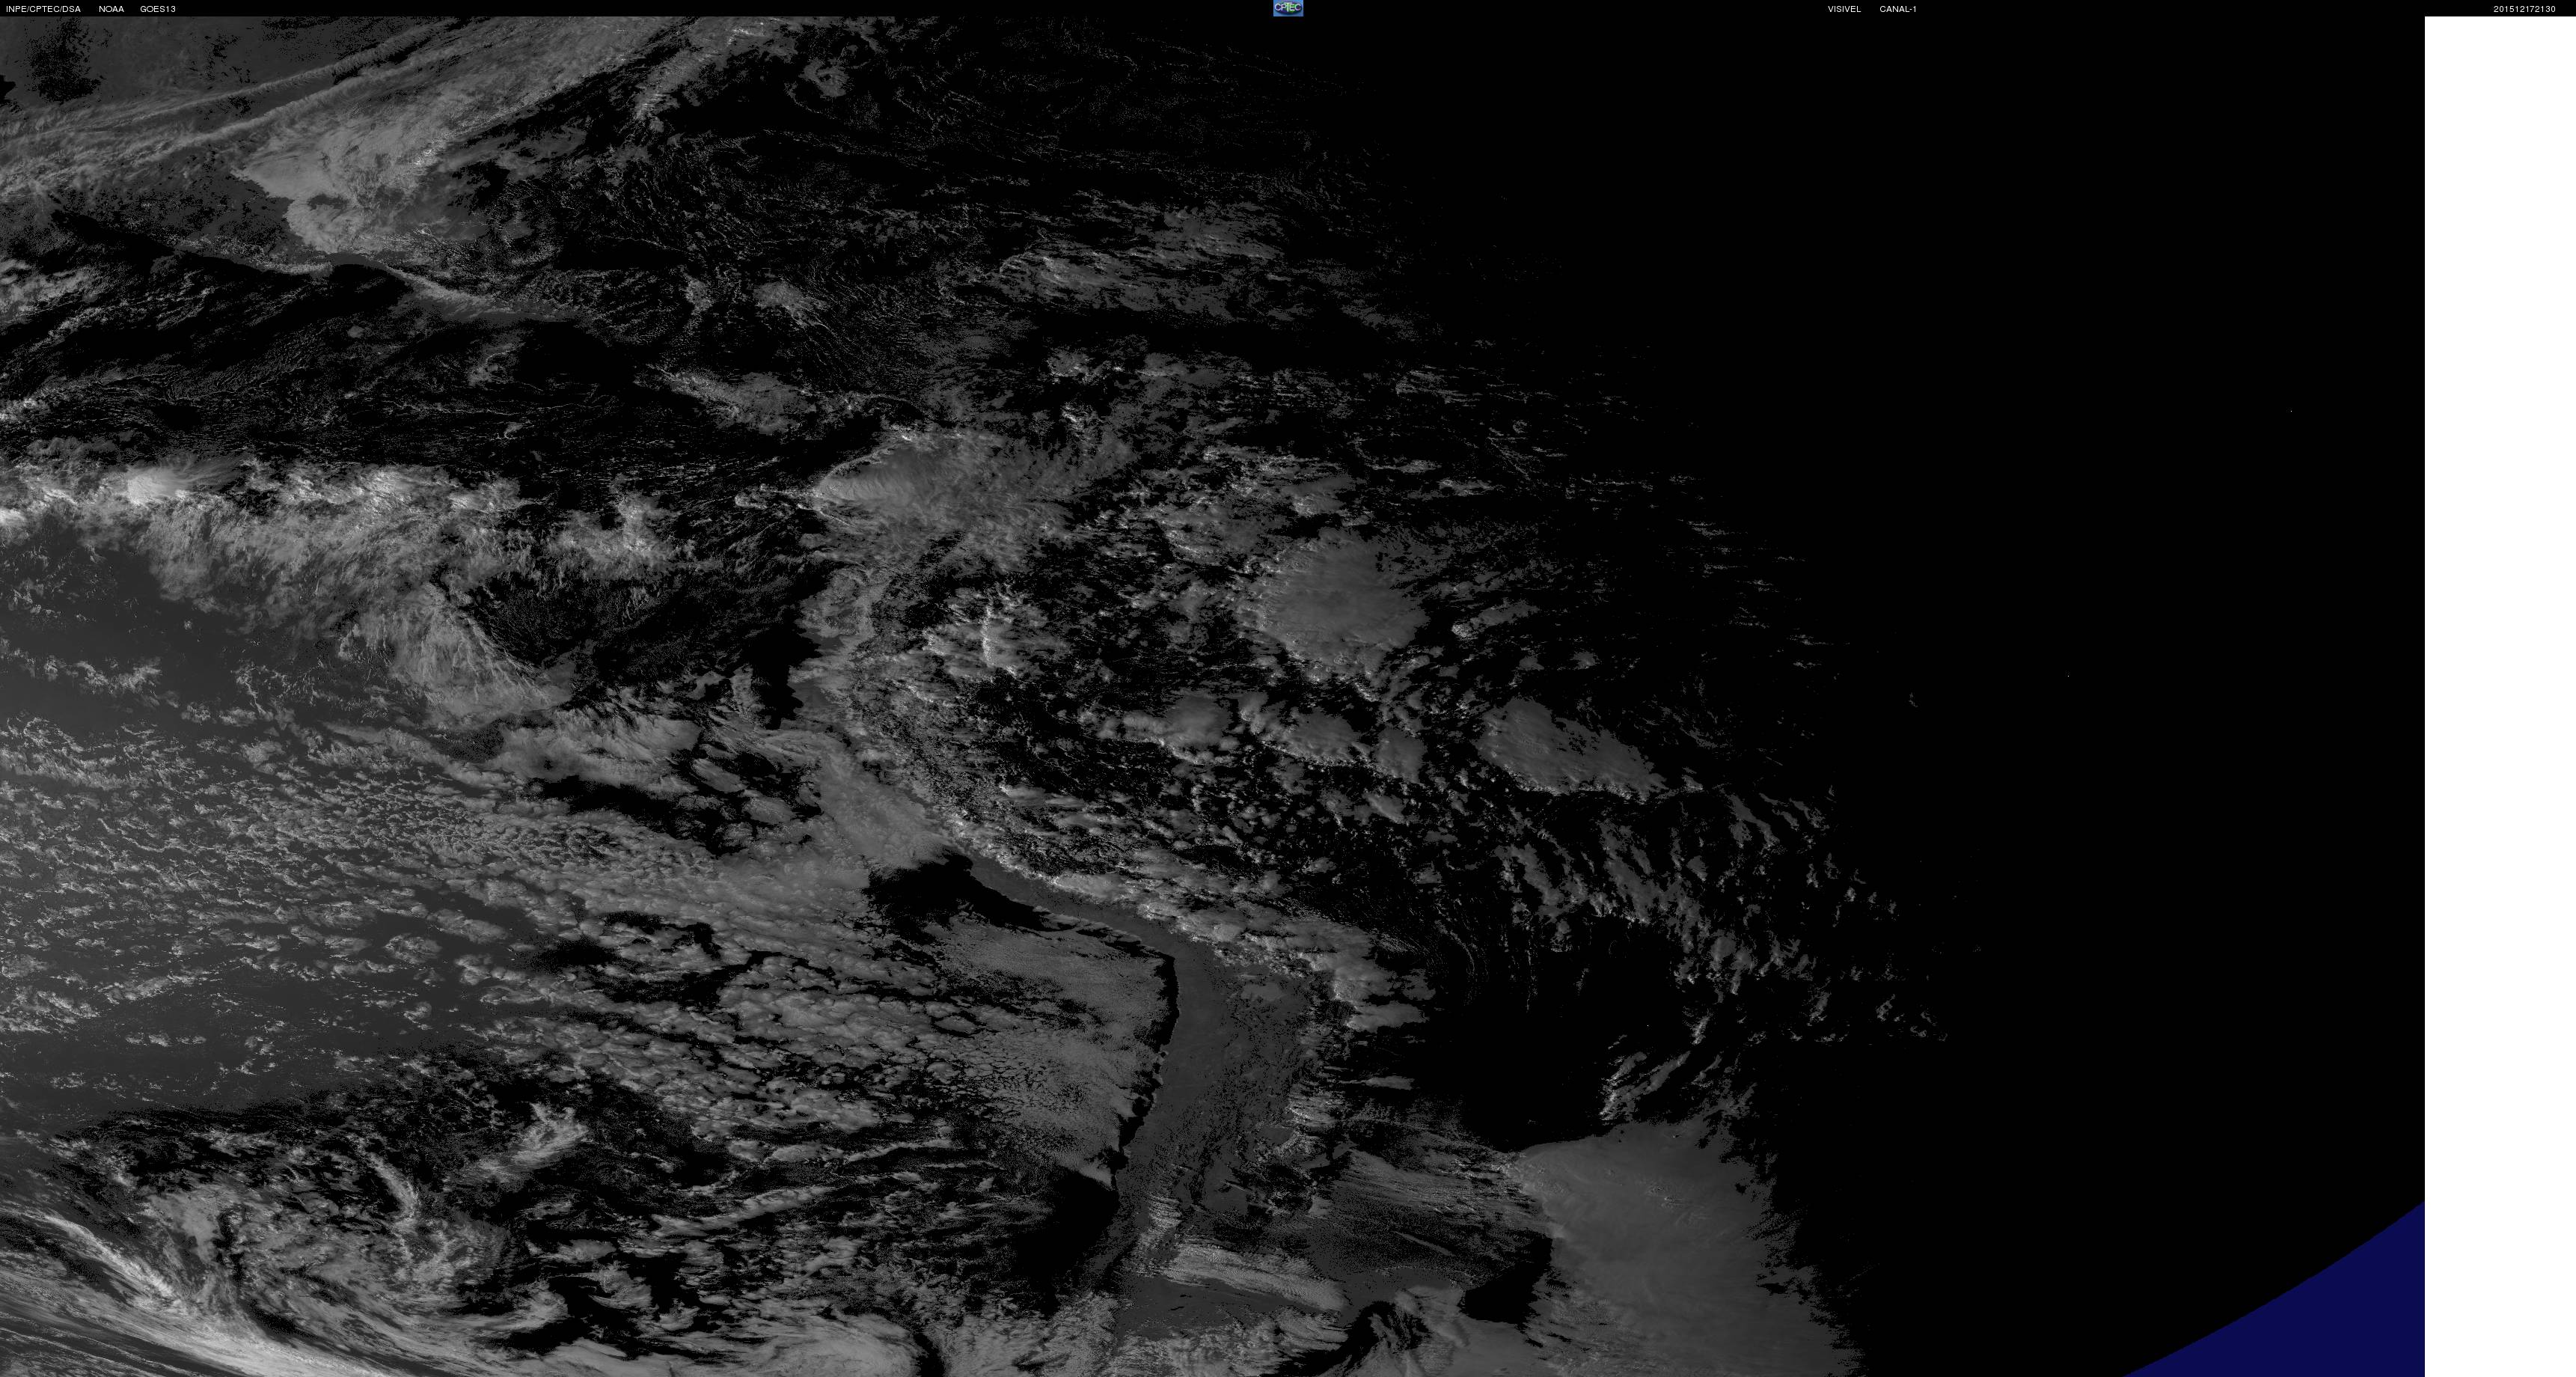Click the 201512172130 timestamp
This screenshot has height=1377, width=2576.
click(2524, 9)
